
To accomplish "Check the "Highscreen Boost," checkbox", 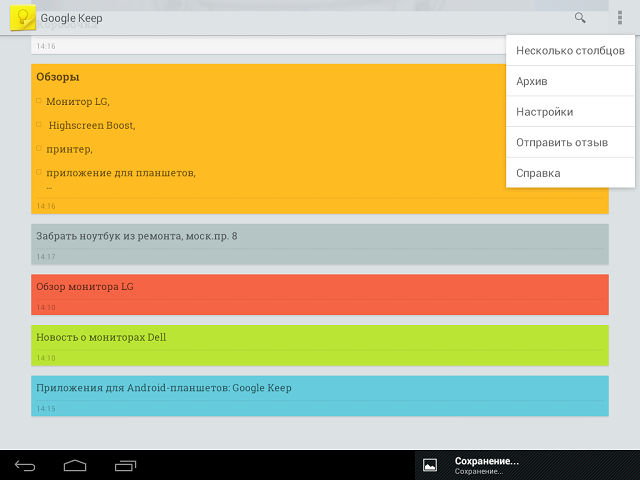I will point(39,124).
